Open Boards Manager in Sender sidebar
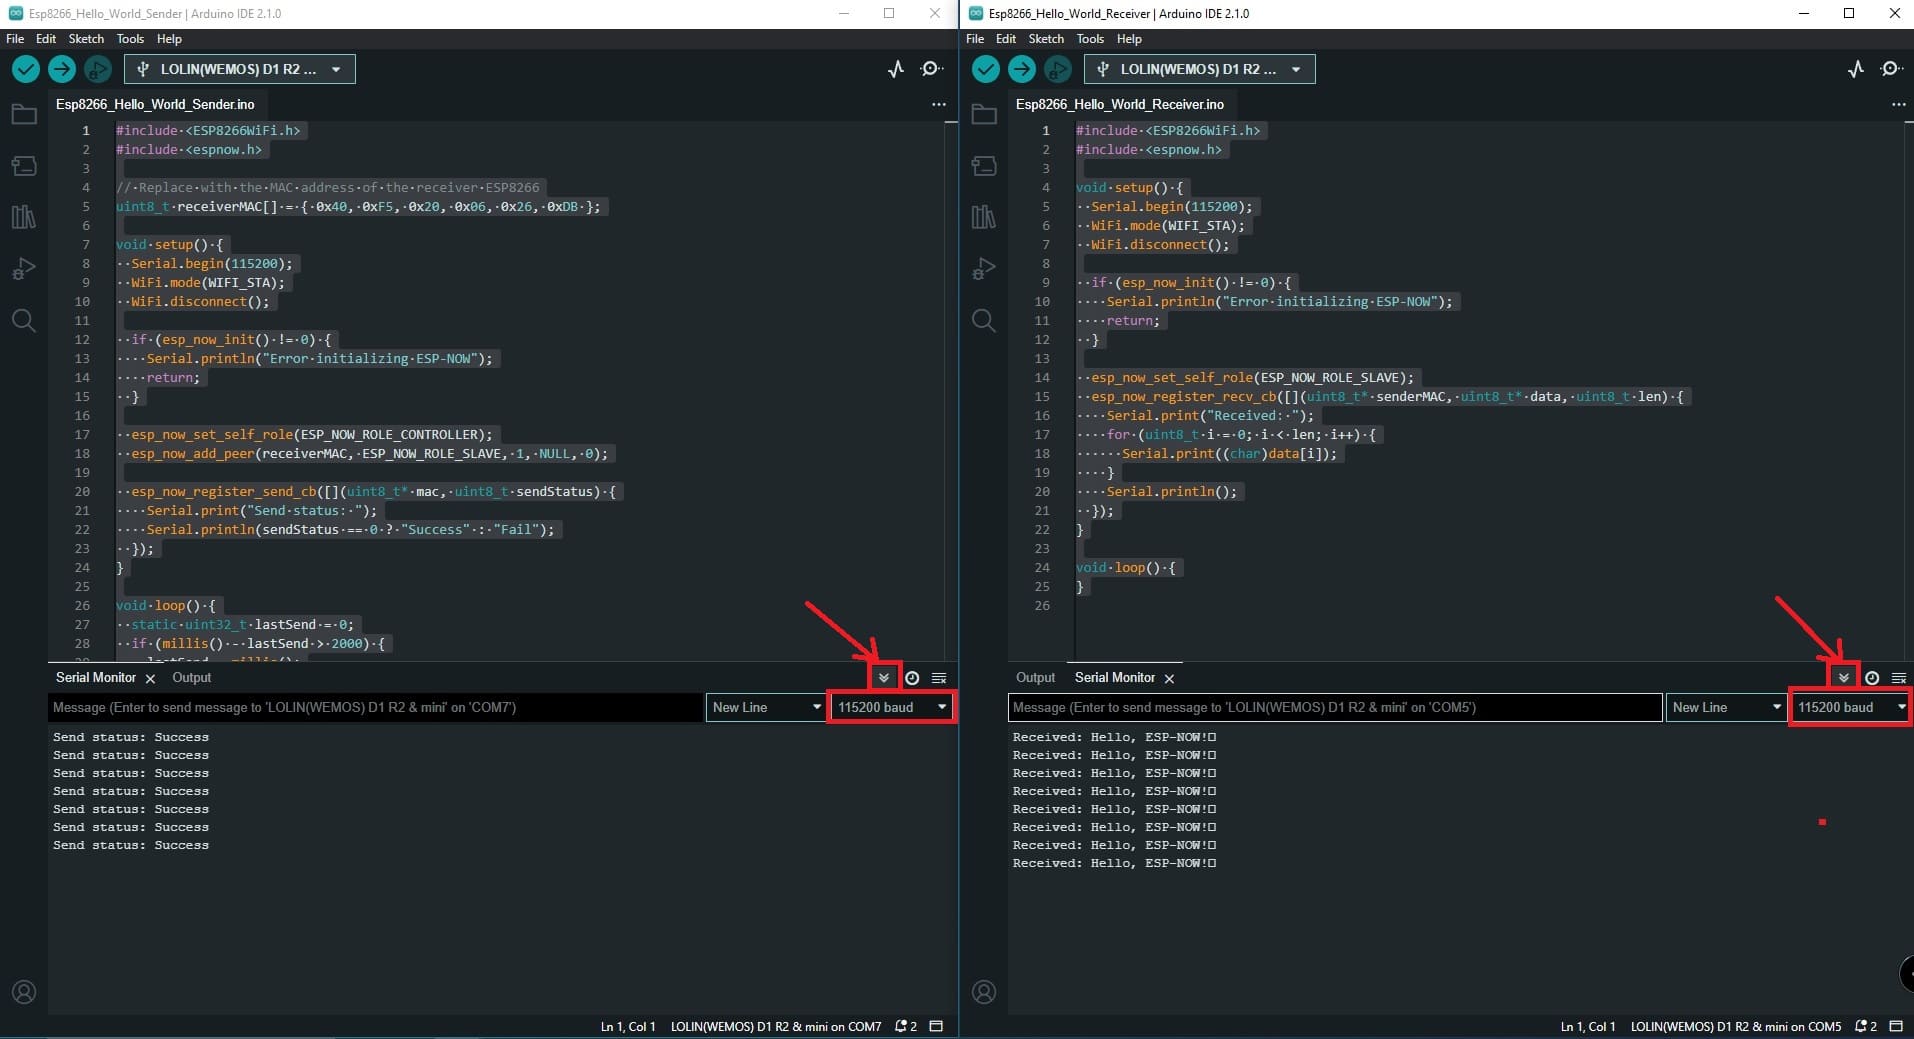This screenshot has width=1914, height=1039. pyautogui.click(x=24, y=166)
